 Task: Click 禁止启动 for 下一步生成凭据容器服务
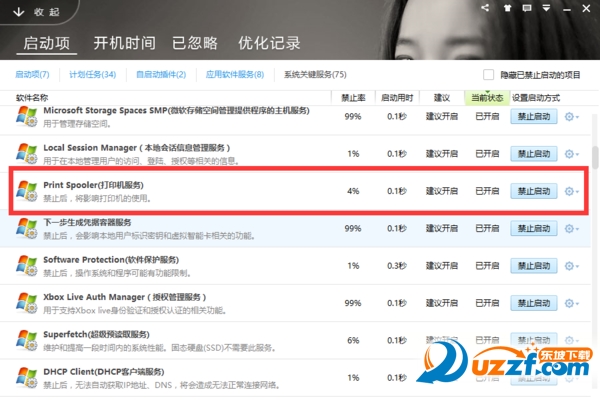(534, 229)
